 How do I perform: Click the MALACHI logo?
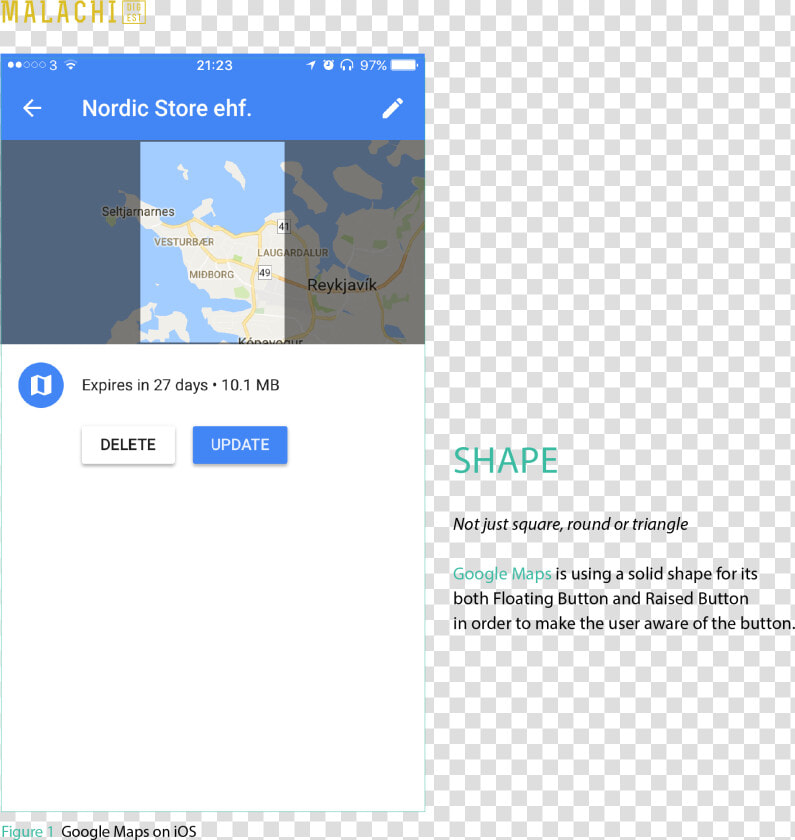pos(73,12)
